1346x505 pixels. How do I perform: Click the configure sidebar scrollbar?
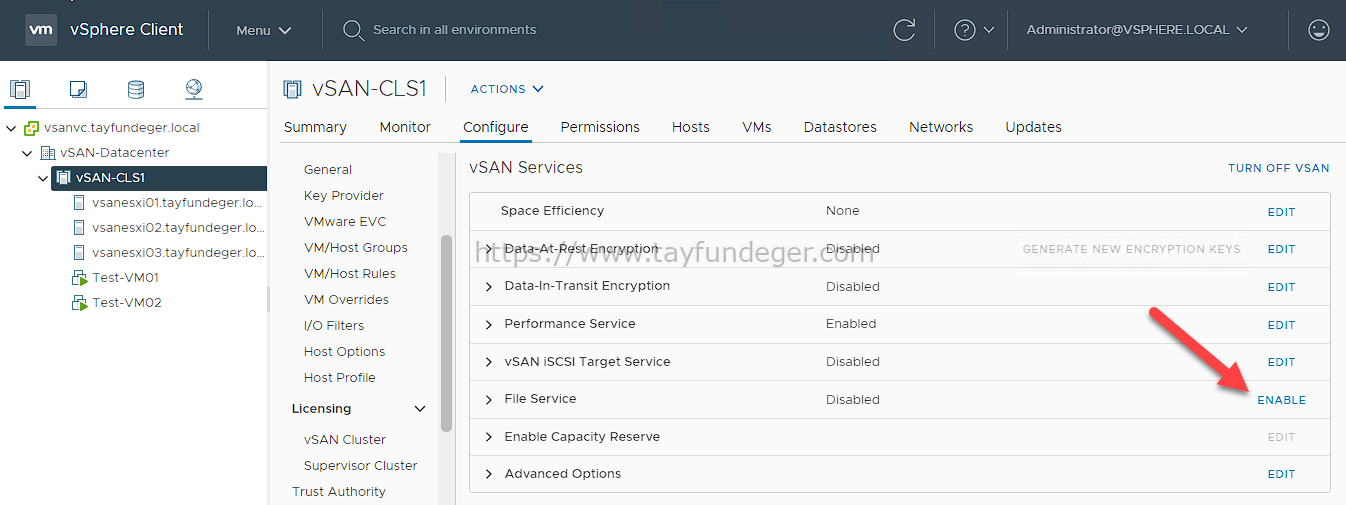coord(446,333)
